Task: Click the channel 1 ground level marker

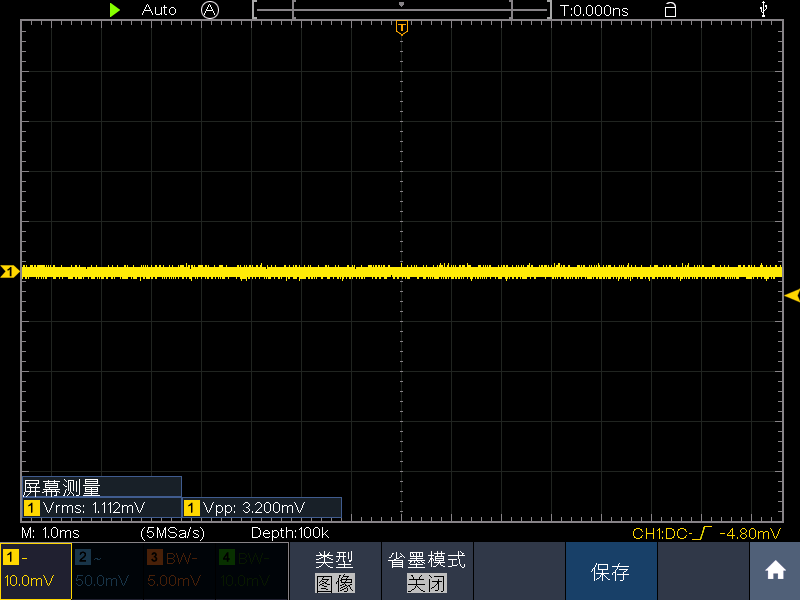Action: pos(10,271)
